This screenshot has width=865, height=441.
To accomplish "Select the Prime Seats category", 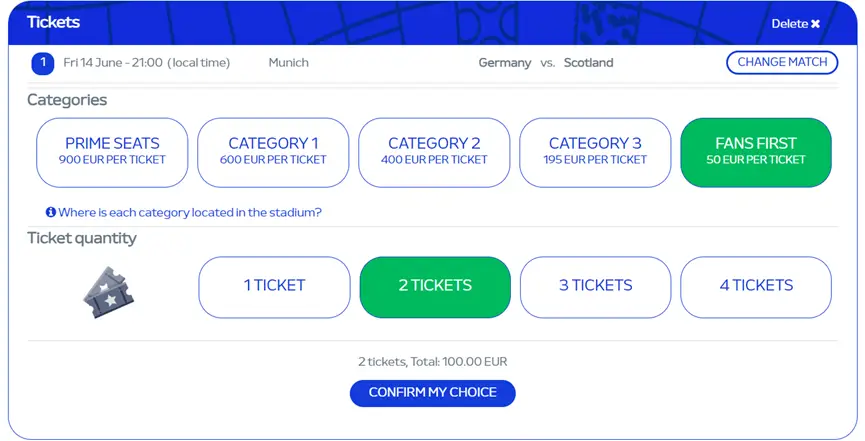I will click(x=112, y=152).
